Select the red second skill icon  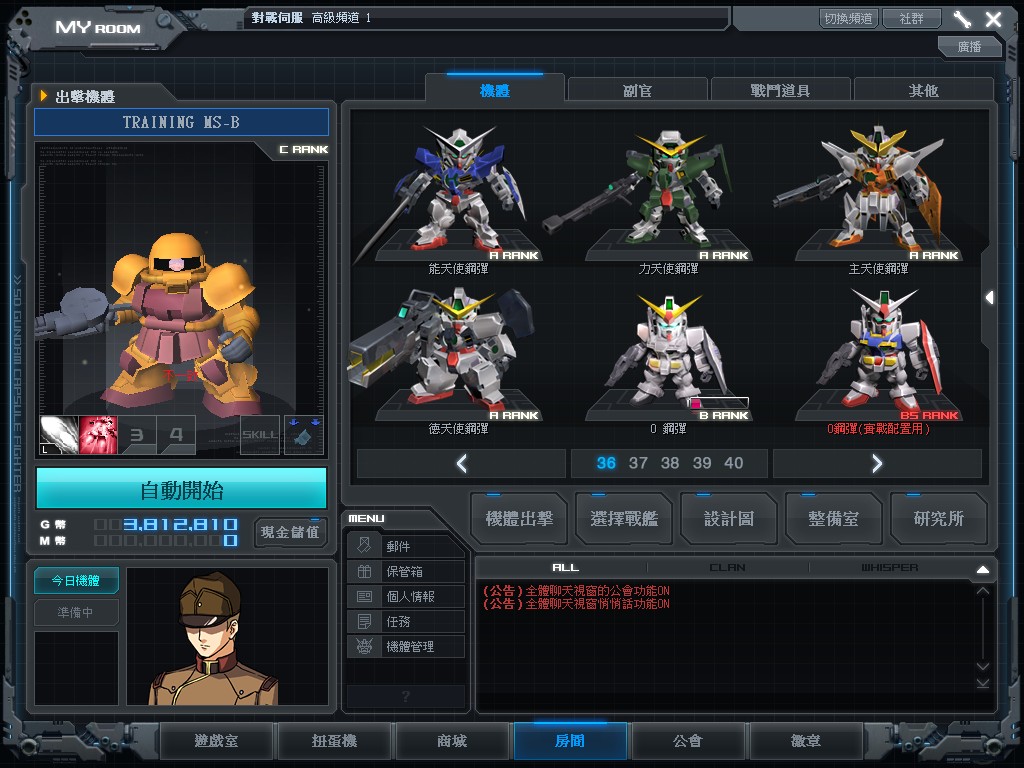(x=98, y=434)
